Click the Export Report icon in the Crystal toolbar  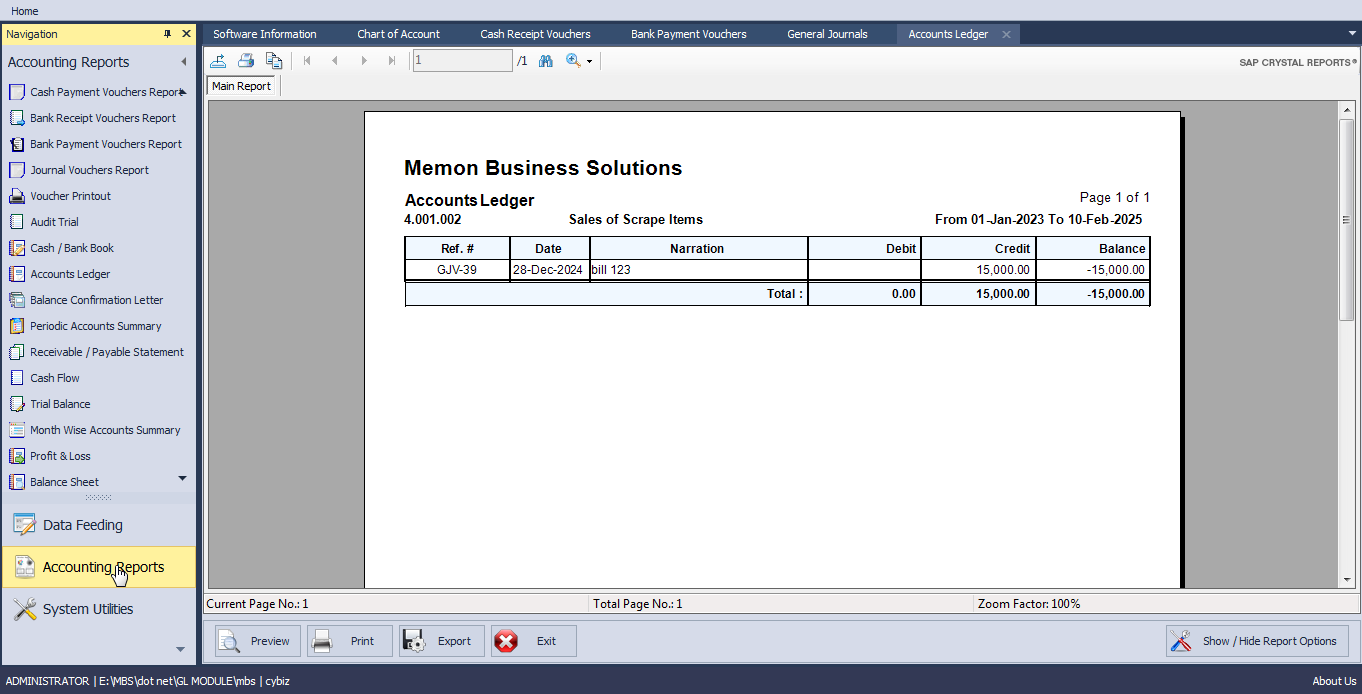coord(218,61)
